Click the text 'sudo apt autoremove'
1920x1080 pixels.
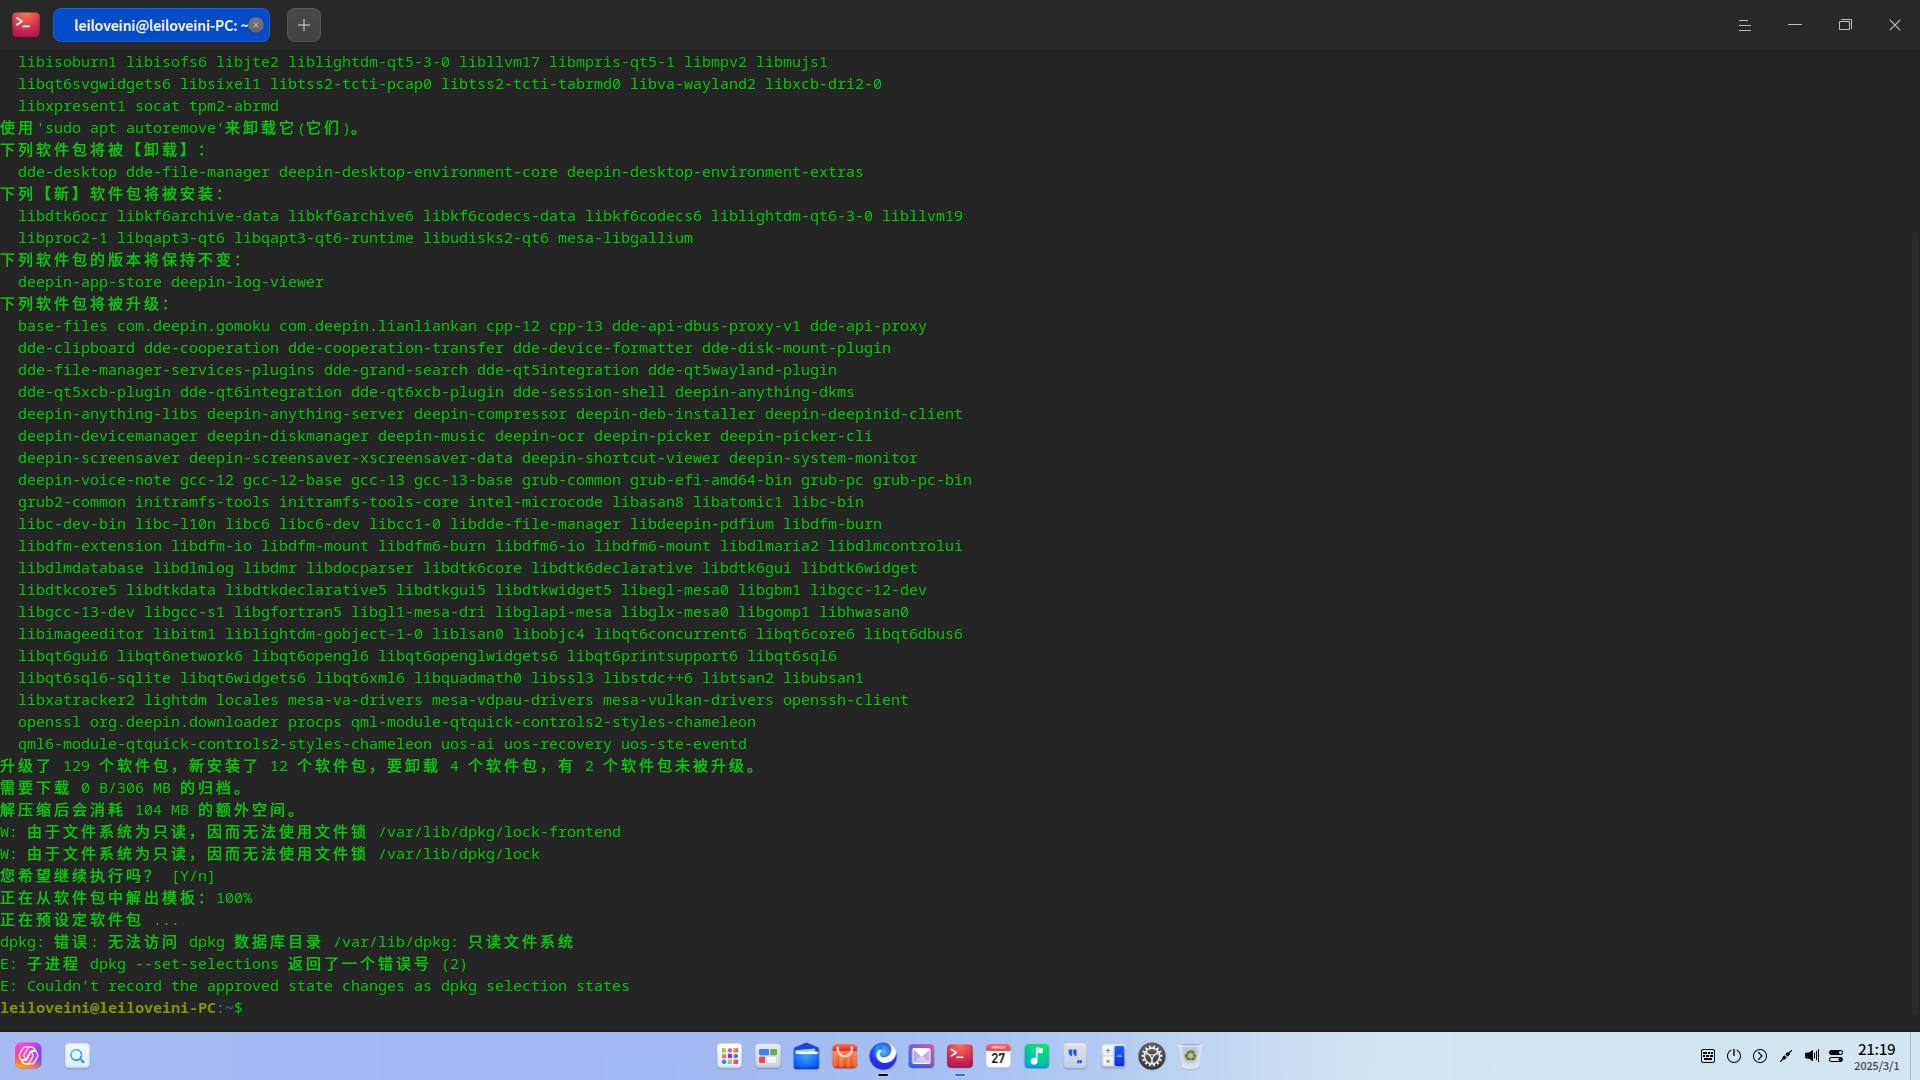tap(130, 128)
